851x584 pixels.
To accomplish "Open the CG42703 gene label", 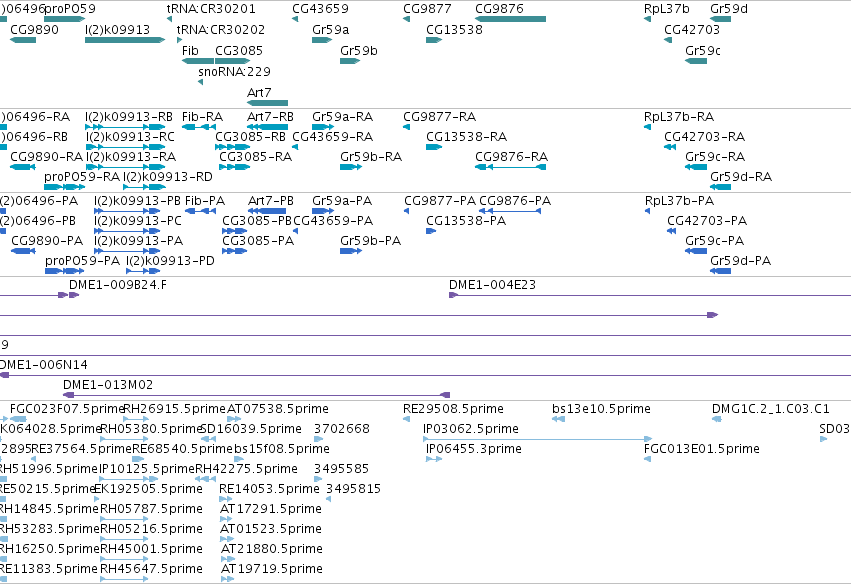I will coord(692,29).
